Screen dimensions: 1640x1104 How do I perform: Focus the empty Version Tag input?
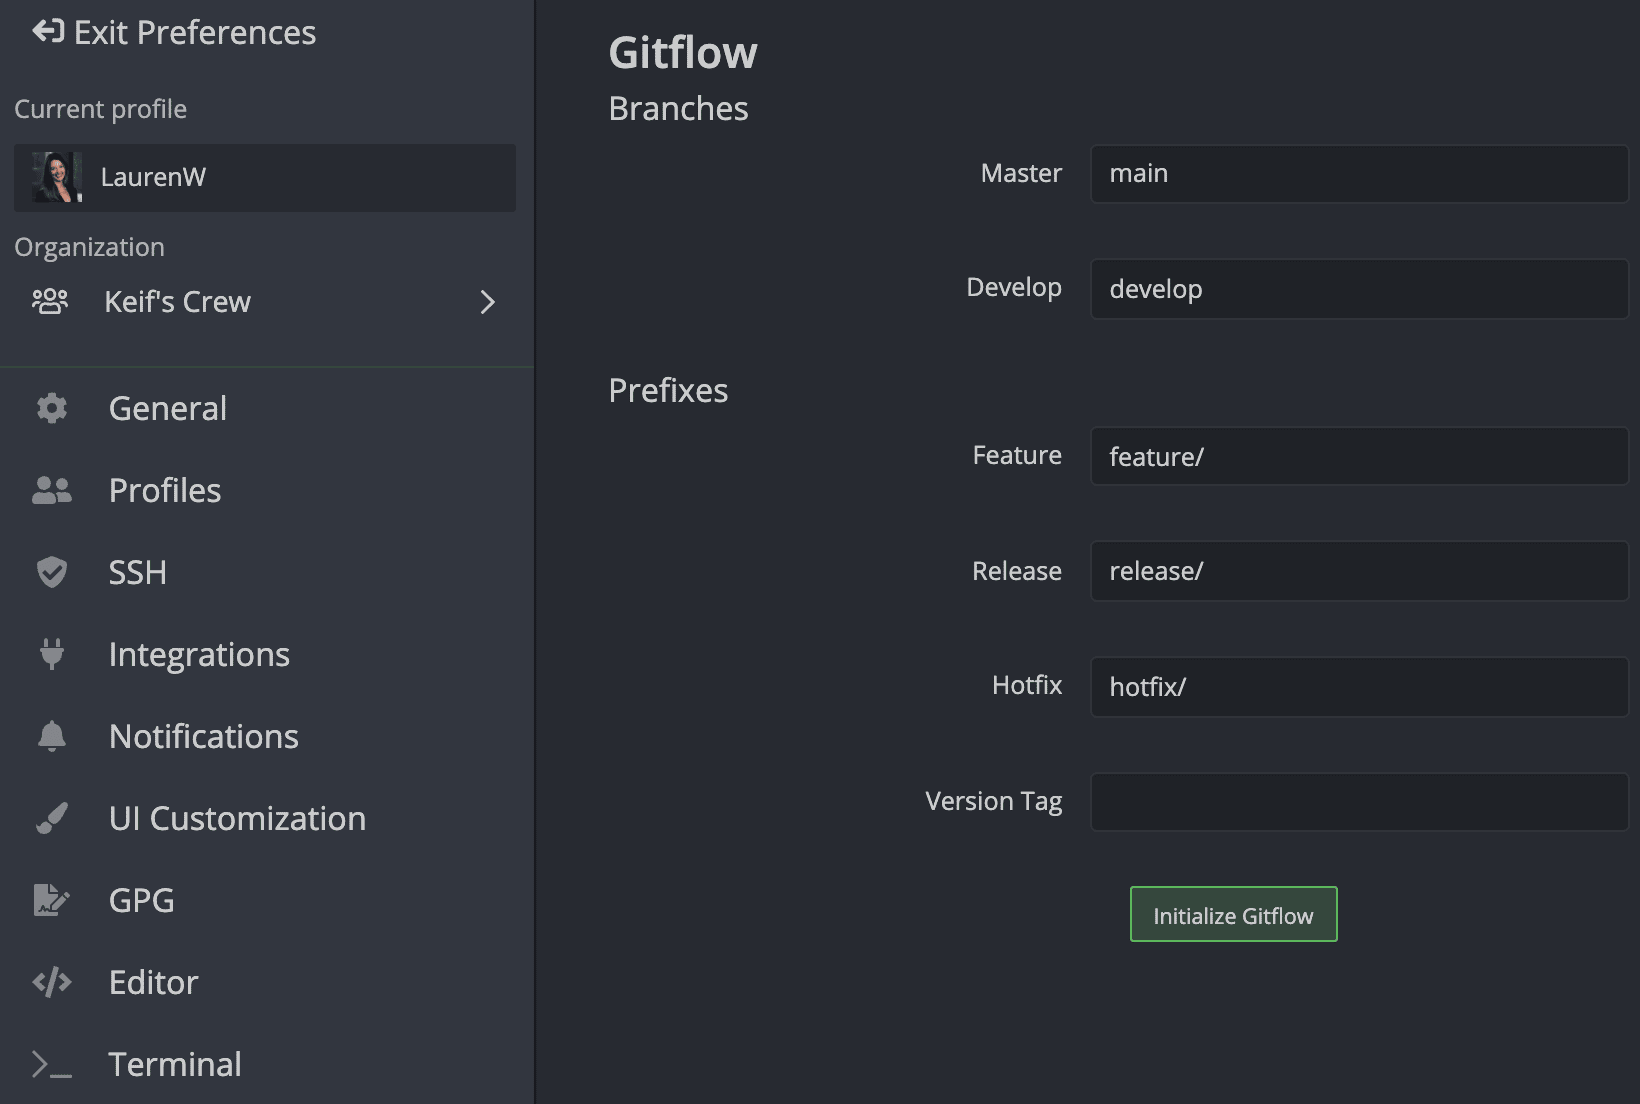pyautogui.click(x=1358, y=801)
